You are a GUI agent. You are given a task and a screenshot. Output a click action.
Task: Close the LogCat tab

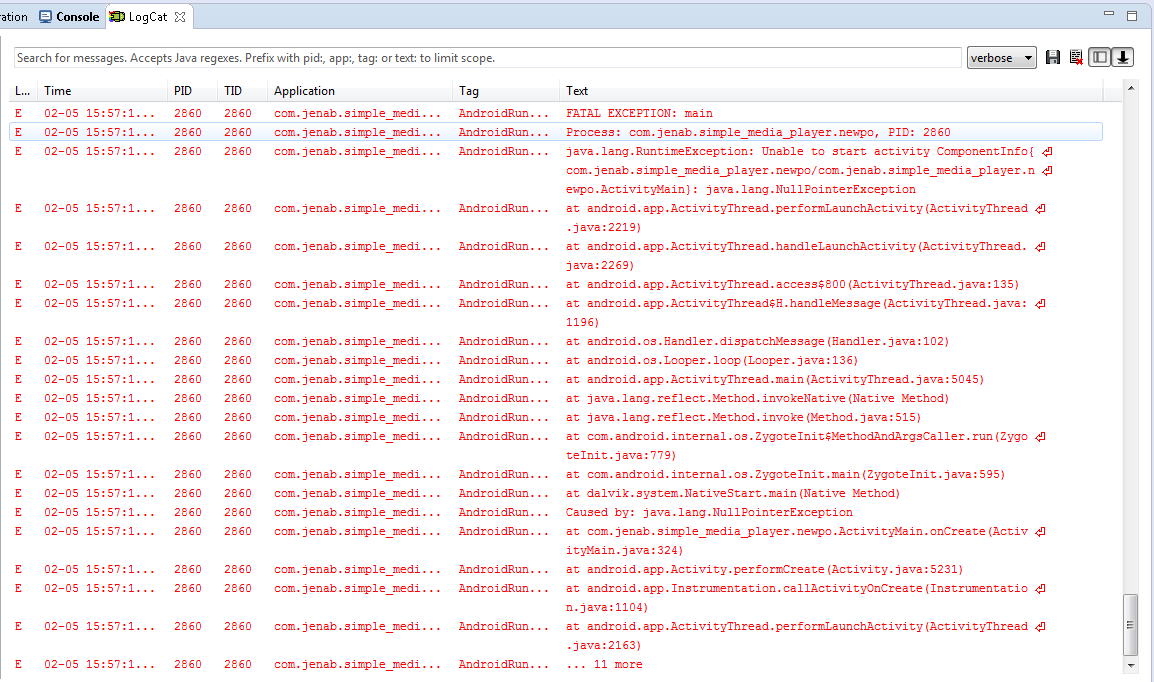[180, 17]
